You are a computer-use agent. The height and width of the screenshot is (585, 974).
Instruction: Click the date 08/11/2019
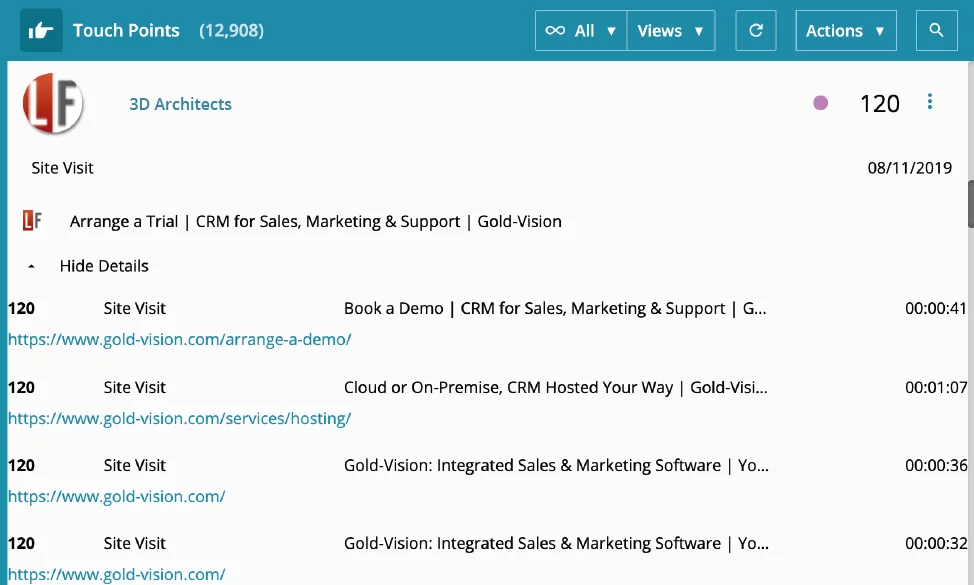click(x=909, y=168)
